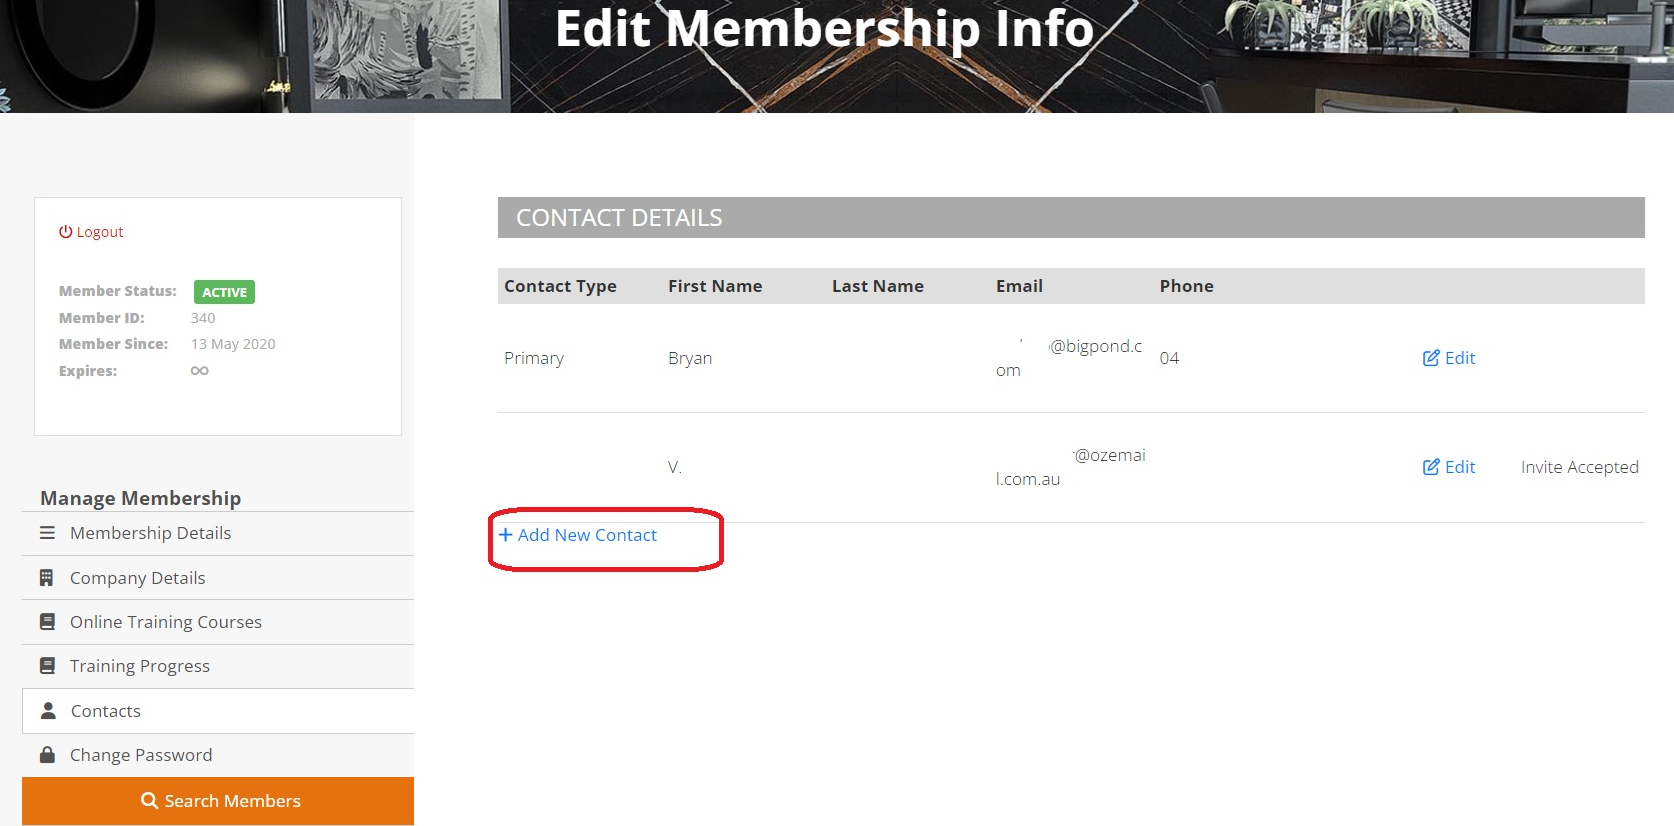1674x826 pixels.
Task: Click the hamburger icon beside Membership Details
Action: pos(47,532)
